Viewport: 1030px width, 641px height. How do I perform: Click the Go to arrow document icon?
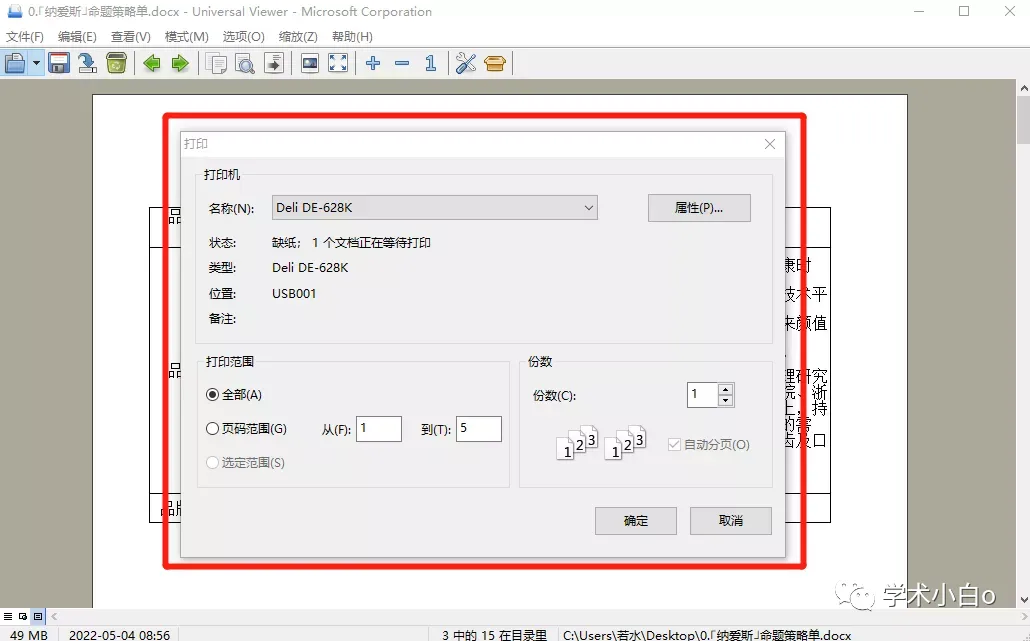pyautogui.click(x=274, y=63)
